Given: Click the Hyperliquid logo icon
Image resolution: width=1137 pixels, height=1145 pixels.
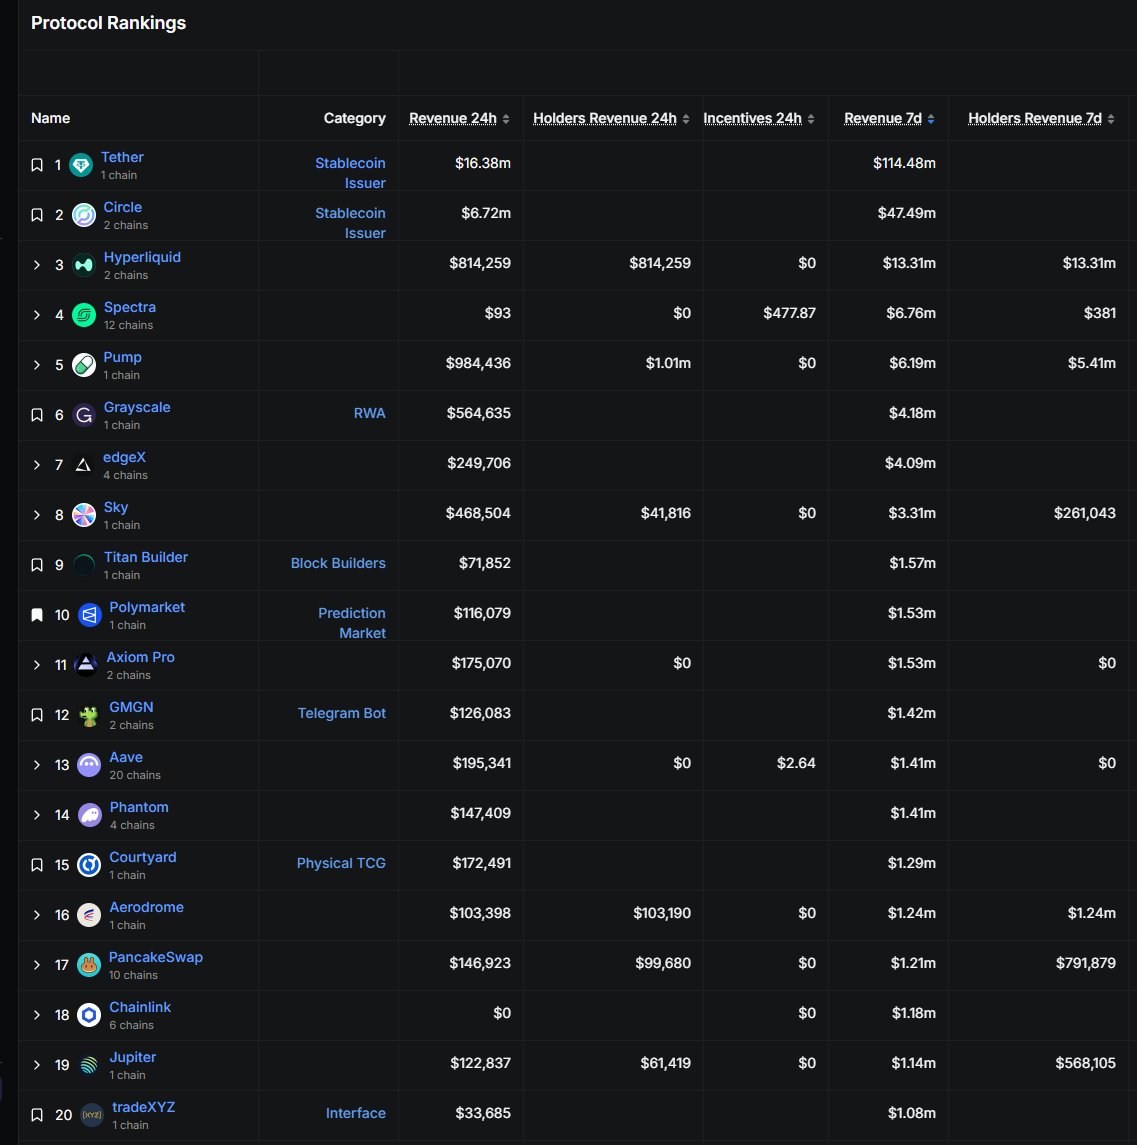Looking at the screenshot, I should pyautogui.click(x=84, y=265).
